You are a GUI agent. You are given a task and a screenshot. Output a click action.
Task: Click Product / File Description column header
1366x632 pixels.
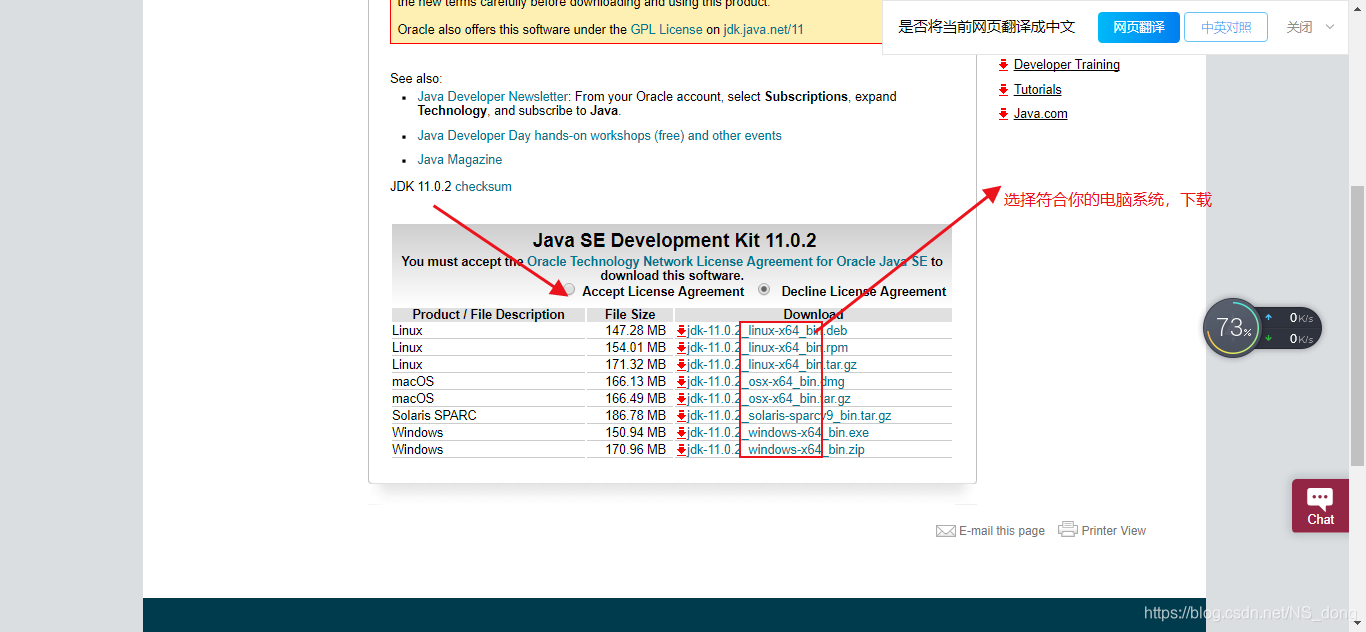pyautogui.click(x=488, y=315)
